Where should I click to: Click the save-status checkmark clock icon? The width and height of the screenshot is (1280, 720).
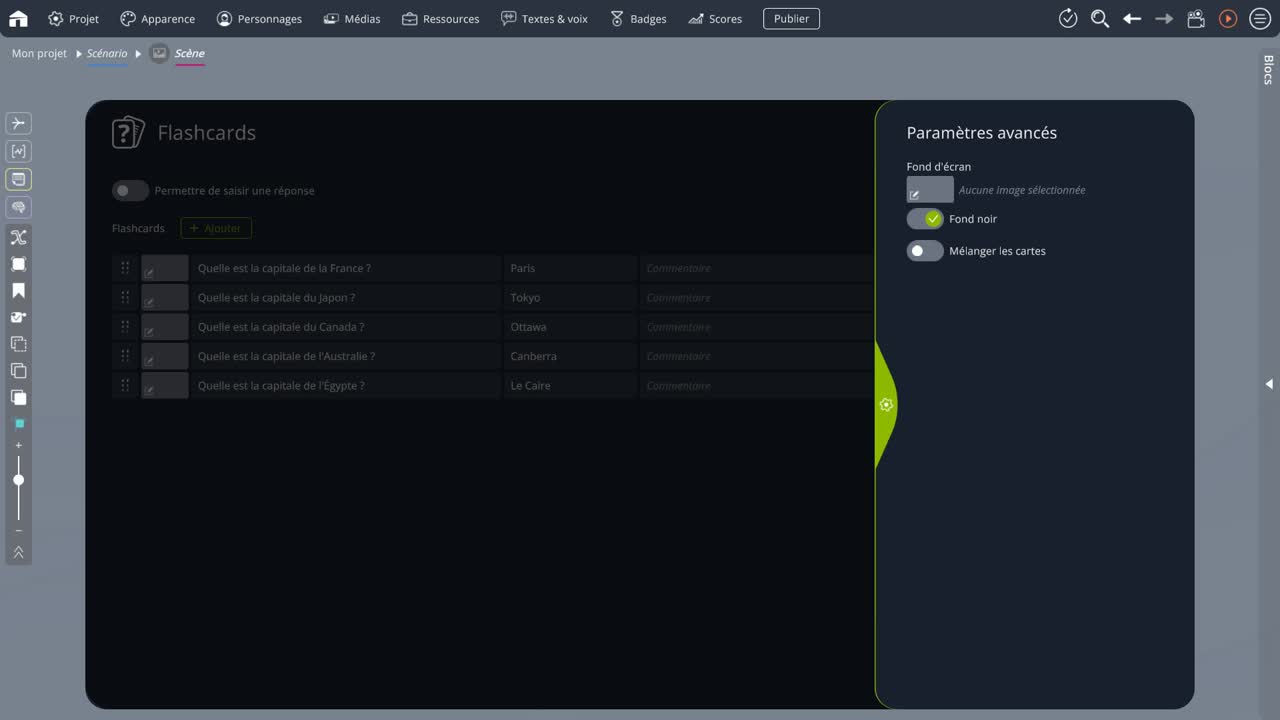point(1068,18)
